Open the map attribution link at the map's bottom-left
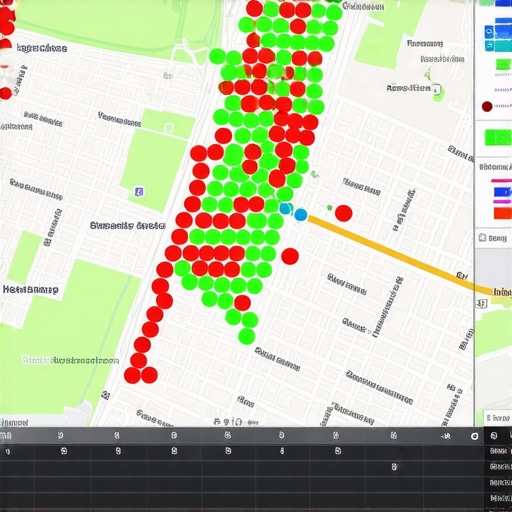This screenshot has height=512, width=512. [x=14, y=423]
